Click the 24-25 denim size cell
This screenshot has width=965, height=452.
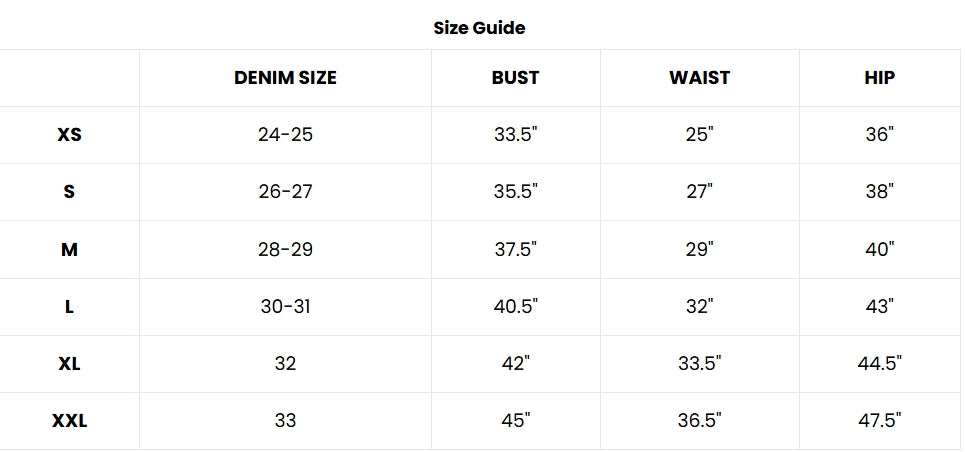(285, 135)
